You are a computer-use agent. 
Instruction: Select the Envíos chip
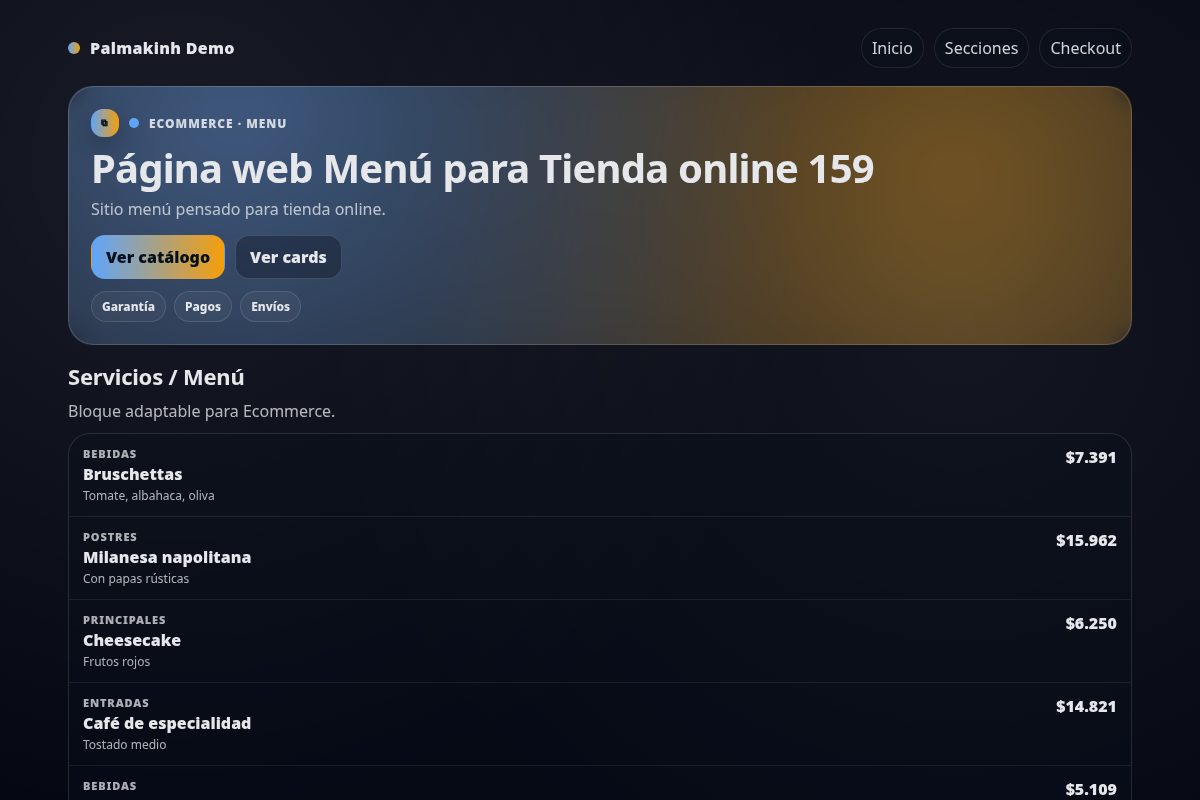click(270, 306)
